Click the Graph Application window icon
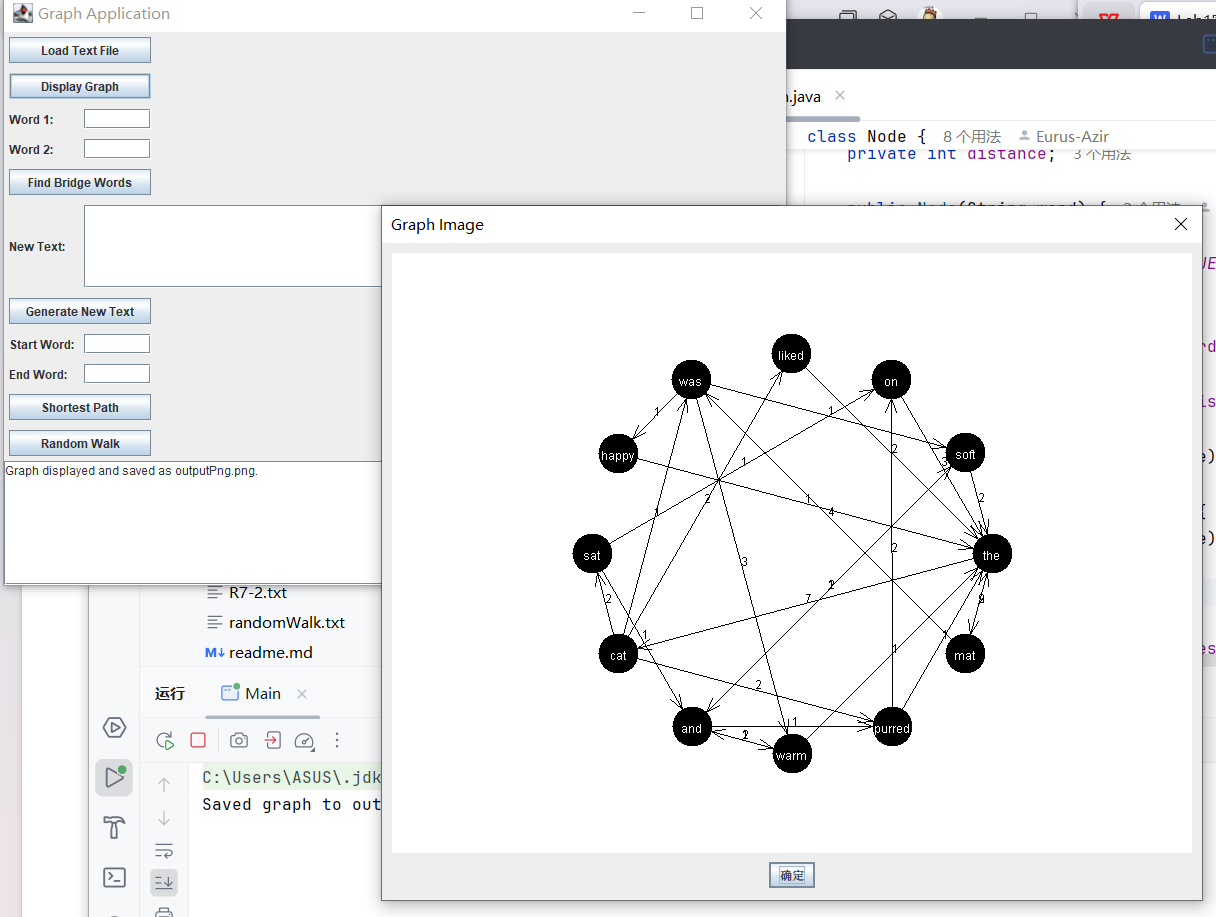The height and width of the screenshot is (917, 1216). point(22,13)
